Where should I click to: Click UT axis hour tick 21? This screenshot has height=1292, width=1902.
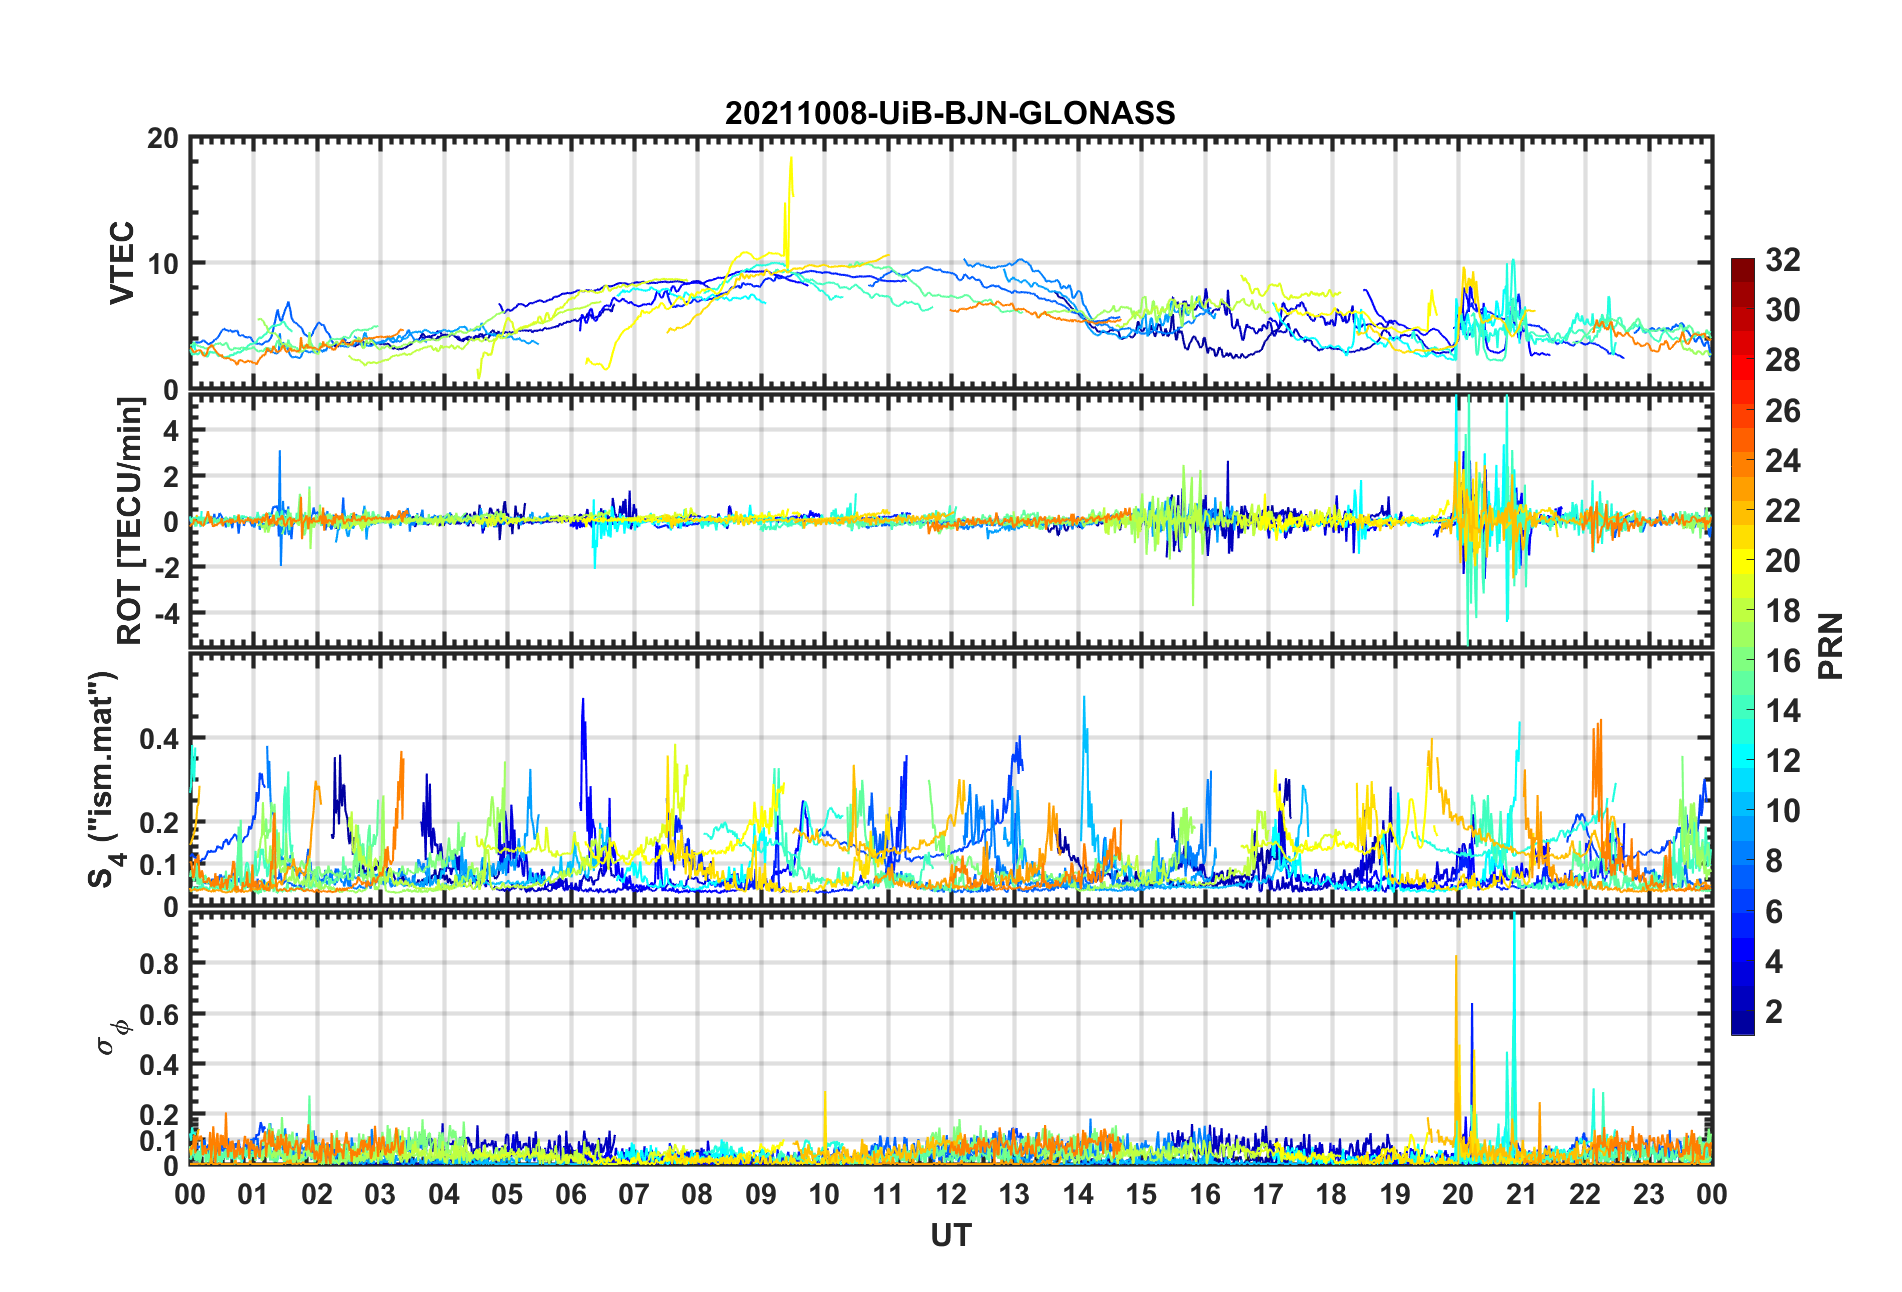click(1522, 1194)
